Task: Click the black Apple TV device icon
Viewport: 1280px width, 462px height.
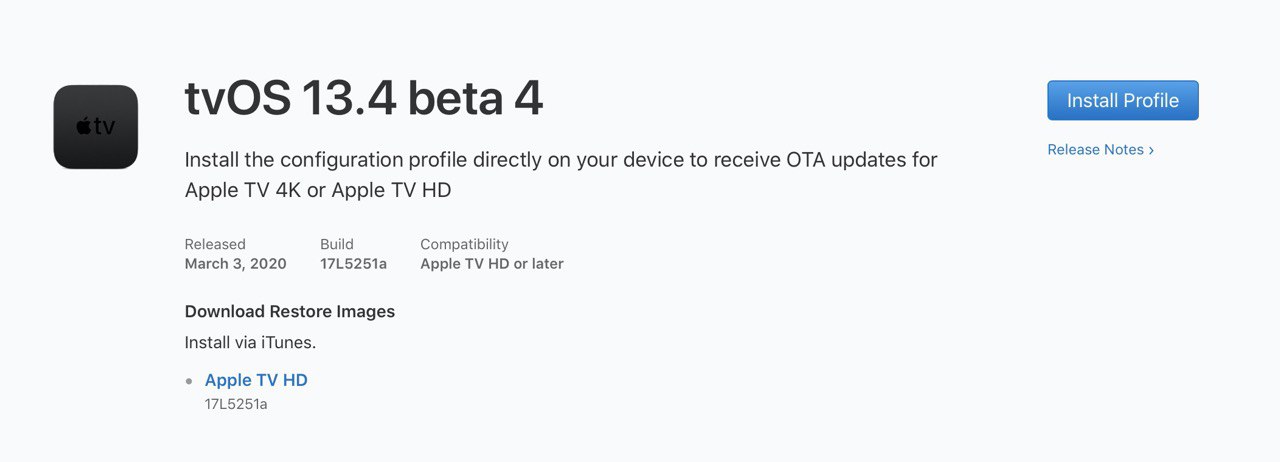Action: point(96,127)
